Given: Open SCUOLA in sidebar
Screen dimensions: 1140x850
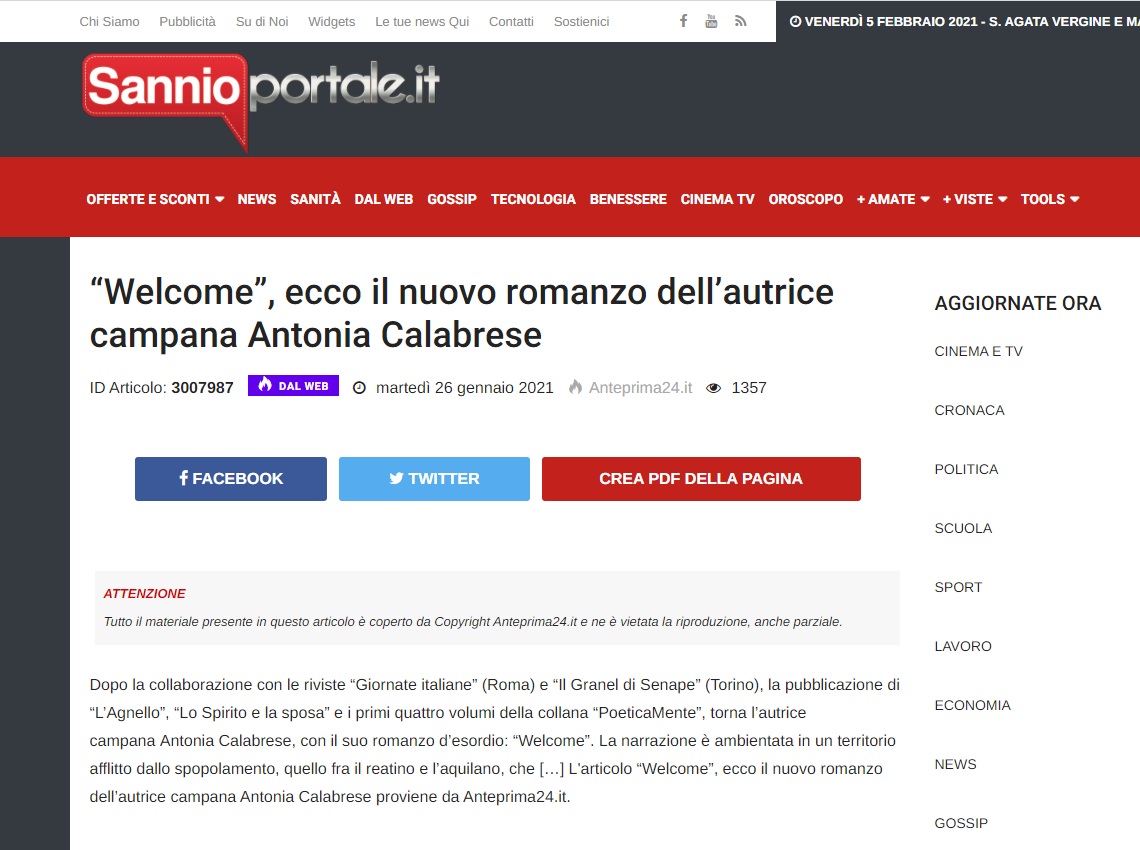Looking at the screenshot, I should pyautogui.click(x=963, y=528).
